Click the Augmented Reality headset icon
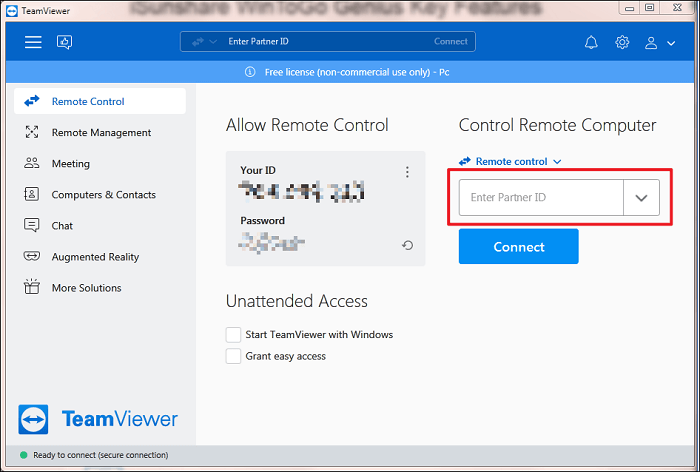Screen dimensions: 700x472 (x=32, y=256)
